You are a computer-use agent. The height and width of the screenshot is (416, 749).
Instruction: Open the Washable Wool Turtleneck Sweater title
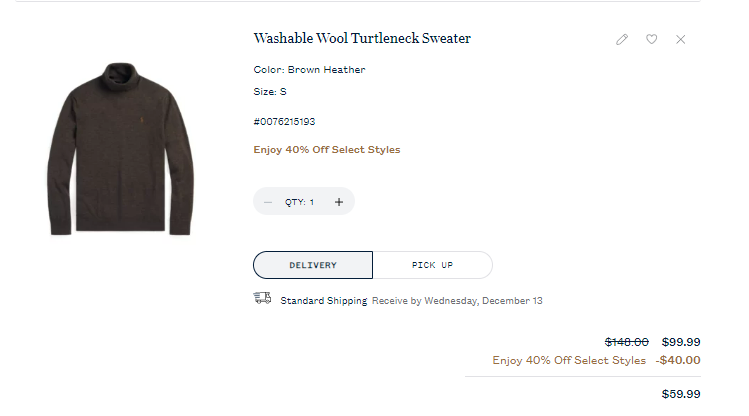pos(362,39)
